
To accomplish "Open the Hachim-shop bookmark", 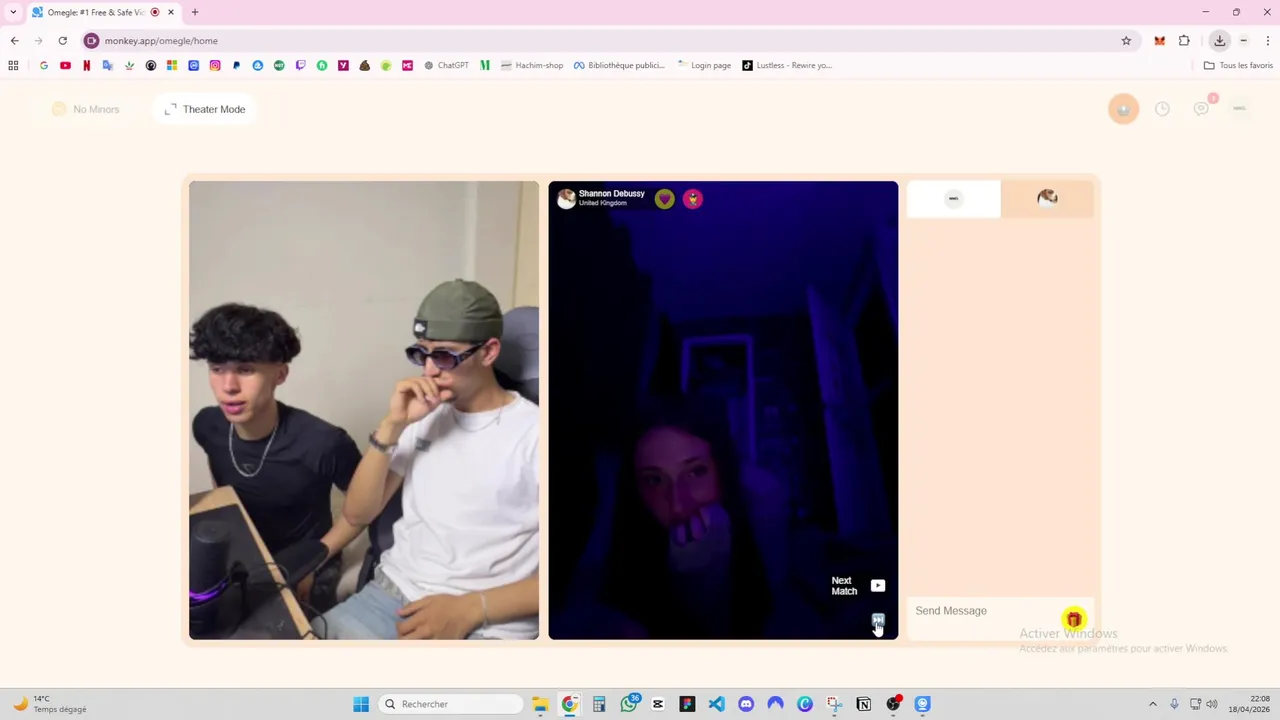I will (x=532, y=65).
